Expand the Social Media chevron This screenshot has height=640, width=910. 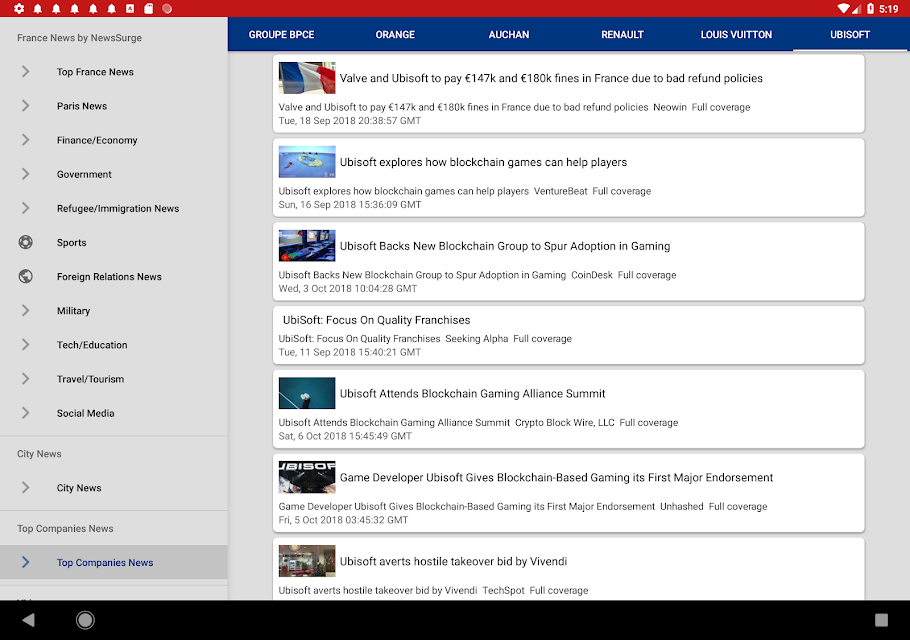tap(26, 413)
